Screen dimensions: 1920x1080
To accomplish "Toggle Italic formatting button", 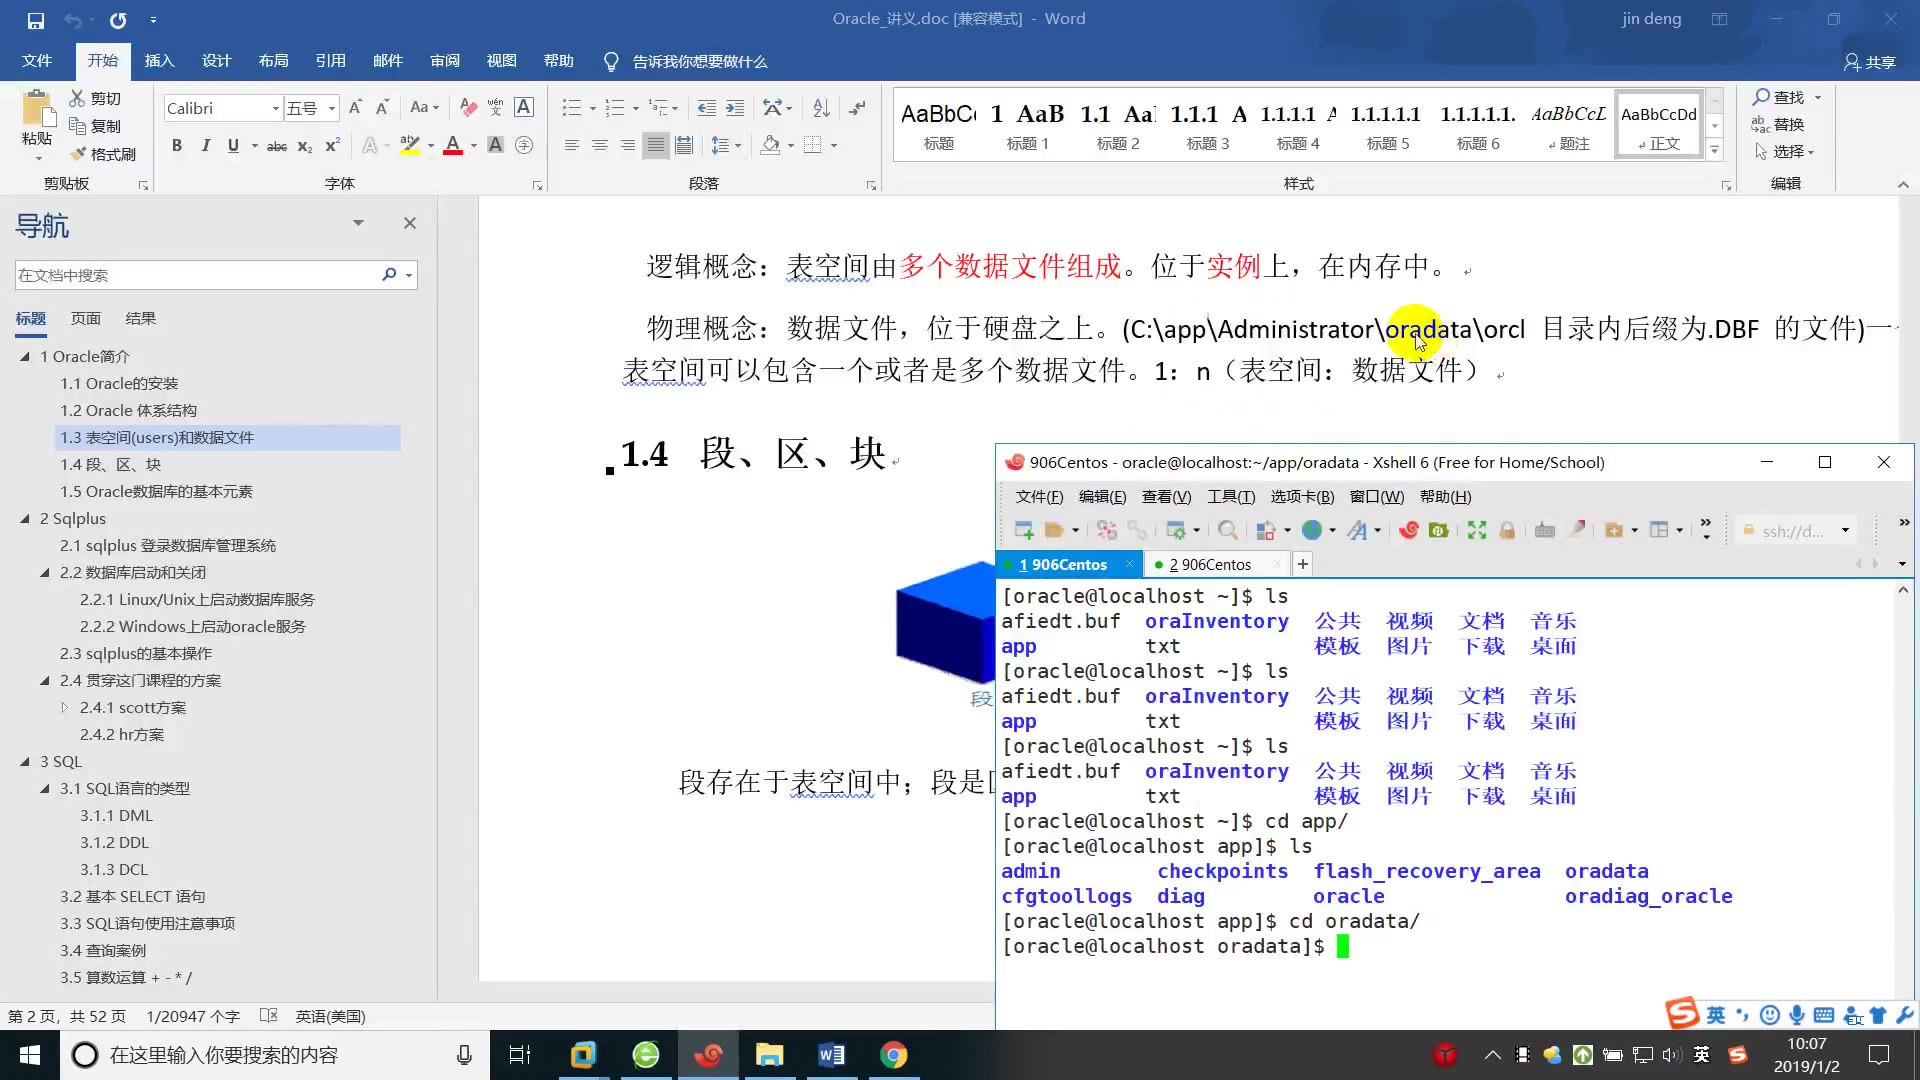I will pos(205,146).
